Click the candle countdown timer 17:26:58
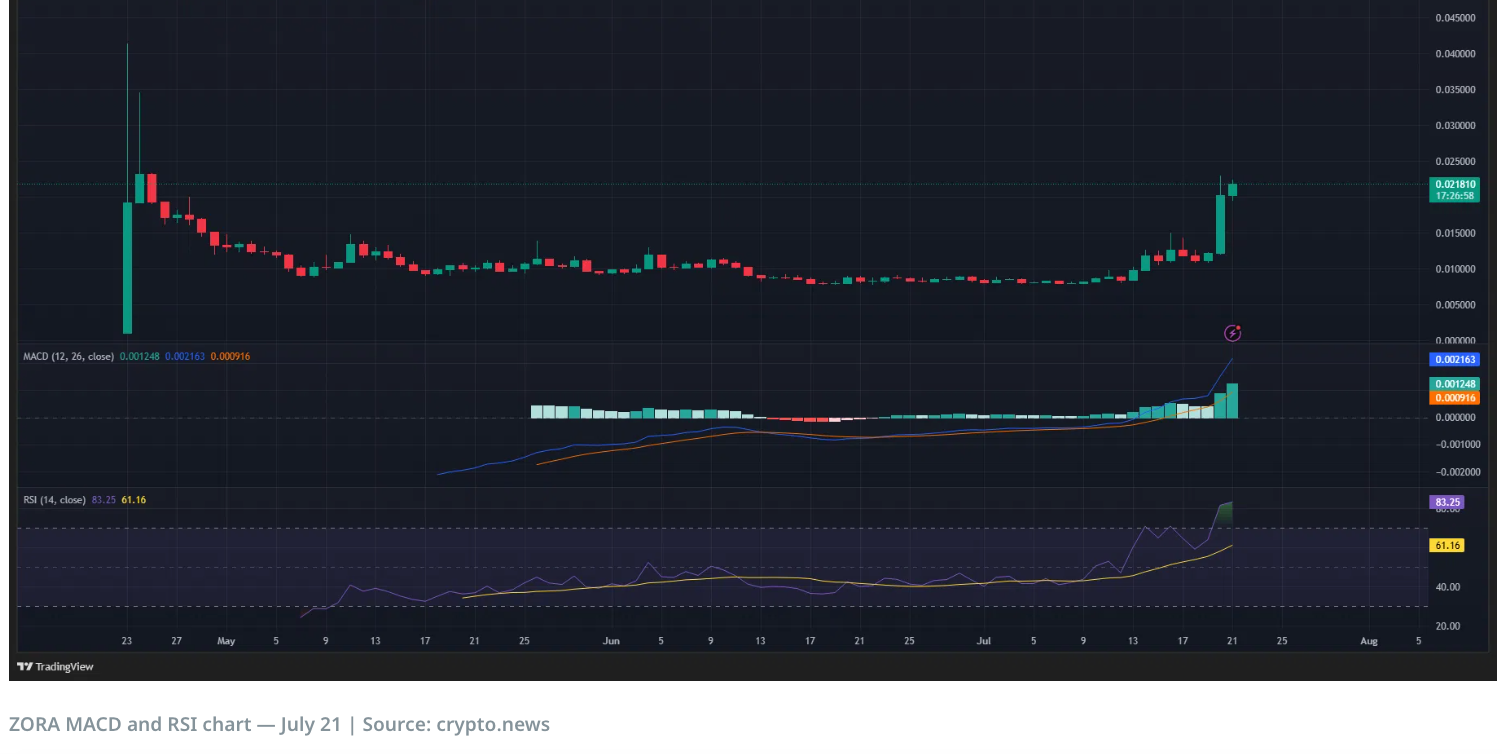This screenshot has width=1502, height=754. tap(1454, 196)
